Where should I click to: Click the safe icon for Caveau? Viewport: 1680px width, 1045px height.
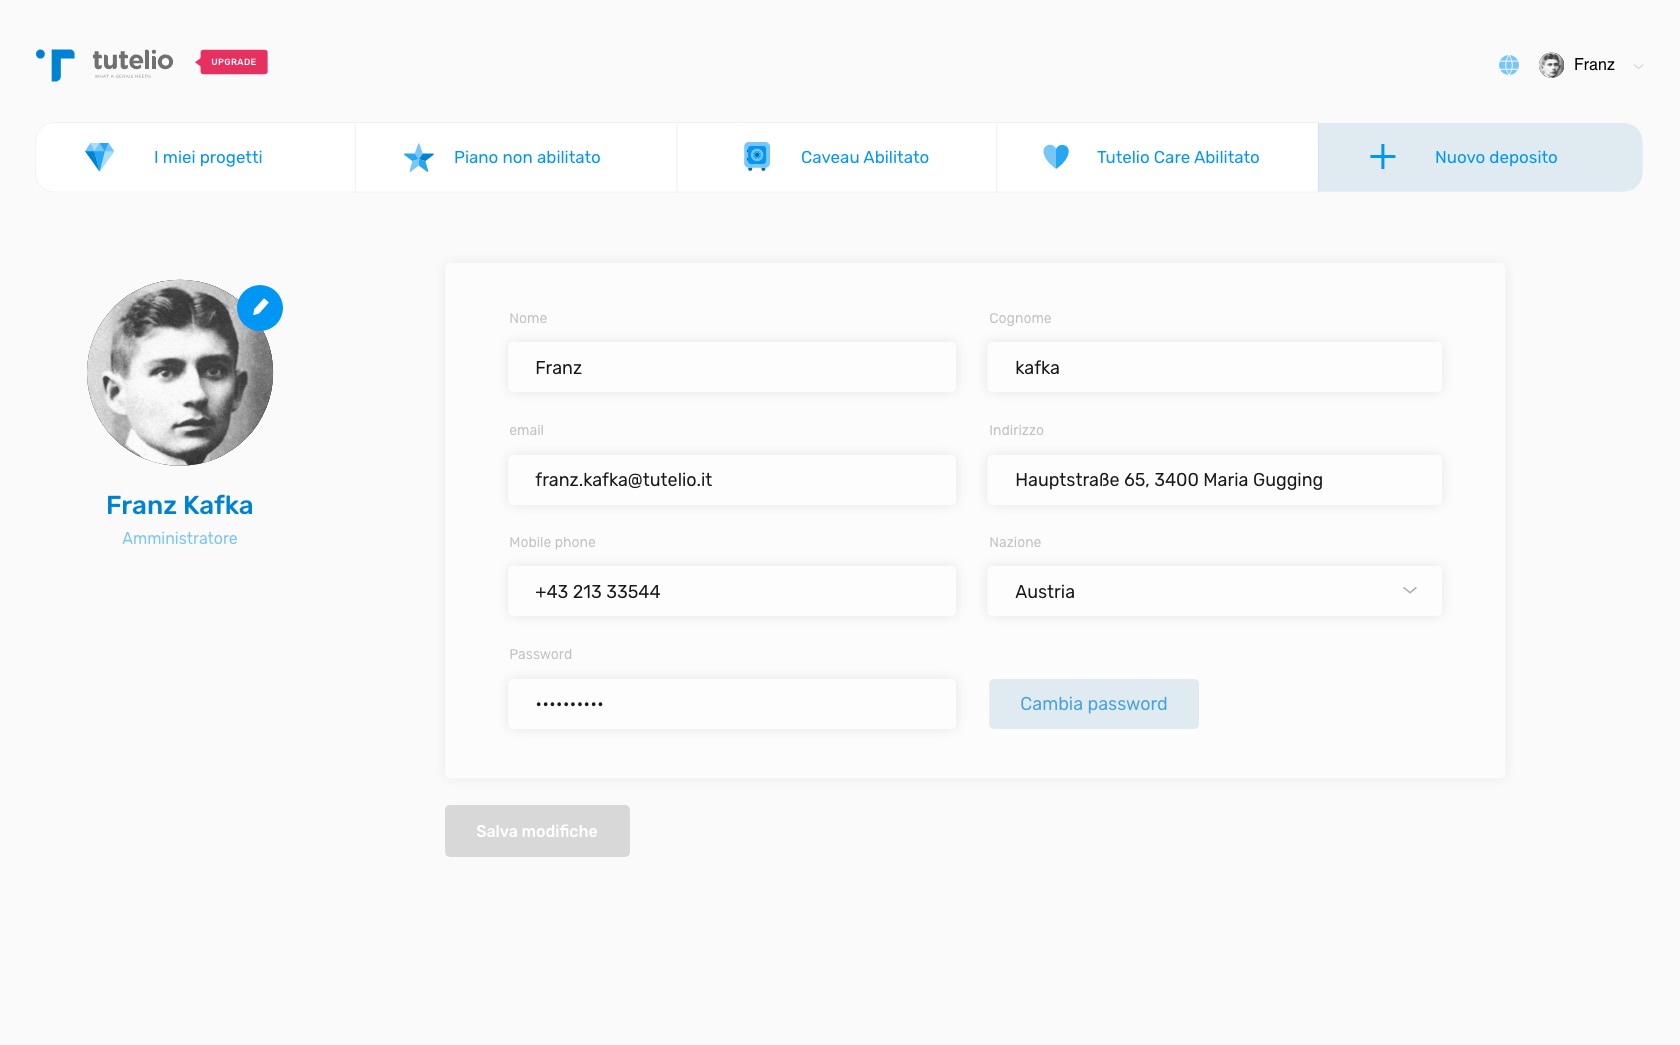757,156
